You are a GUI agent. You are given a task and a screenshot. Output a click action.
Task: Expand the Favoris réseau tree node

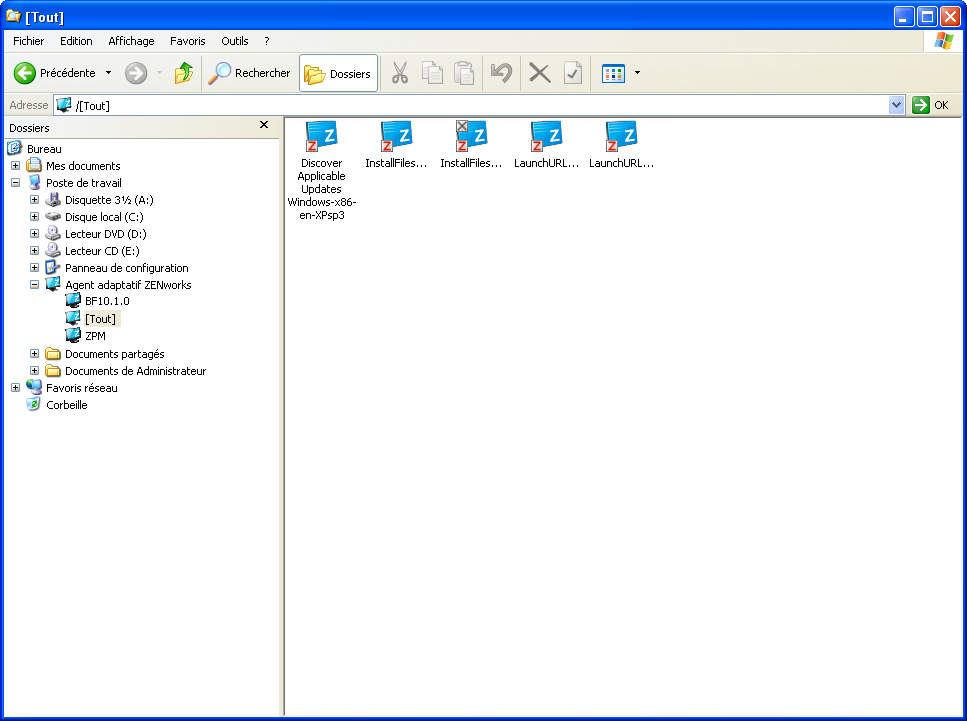15,387
